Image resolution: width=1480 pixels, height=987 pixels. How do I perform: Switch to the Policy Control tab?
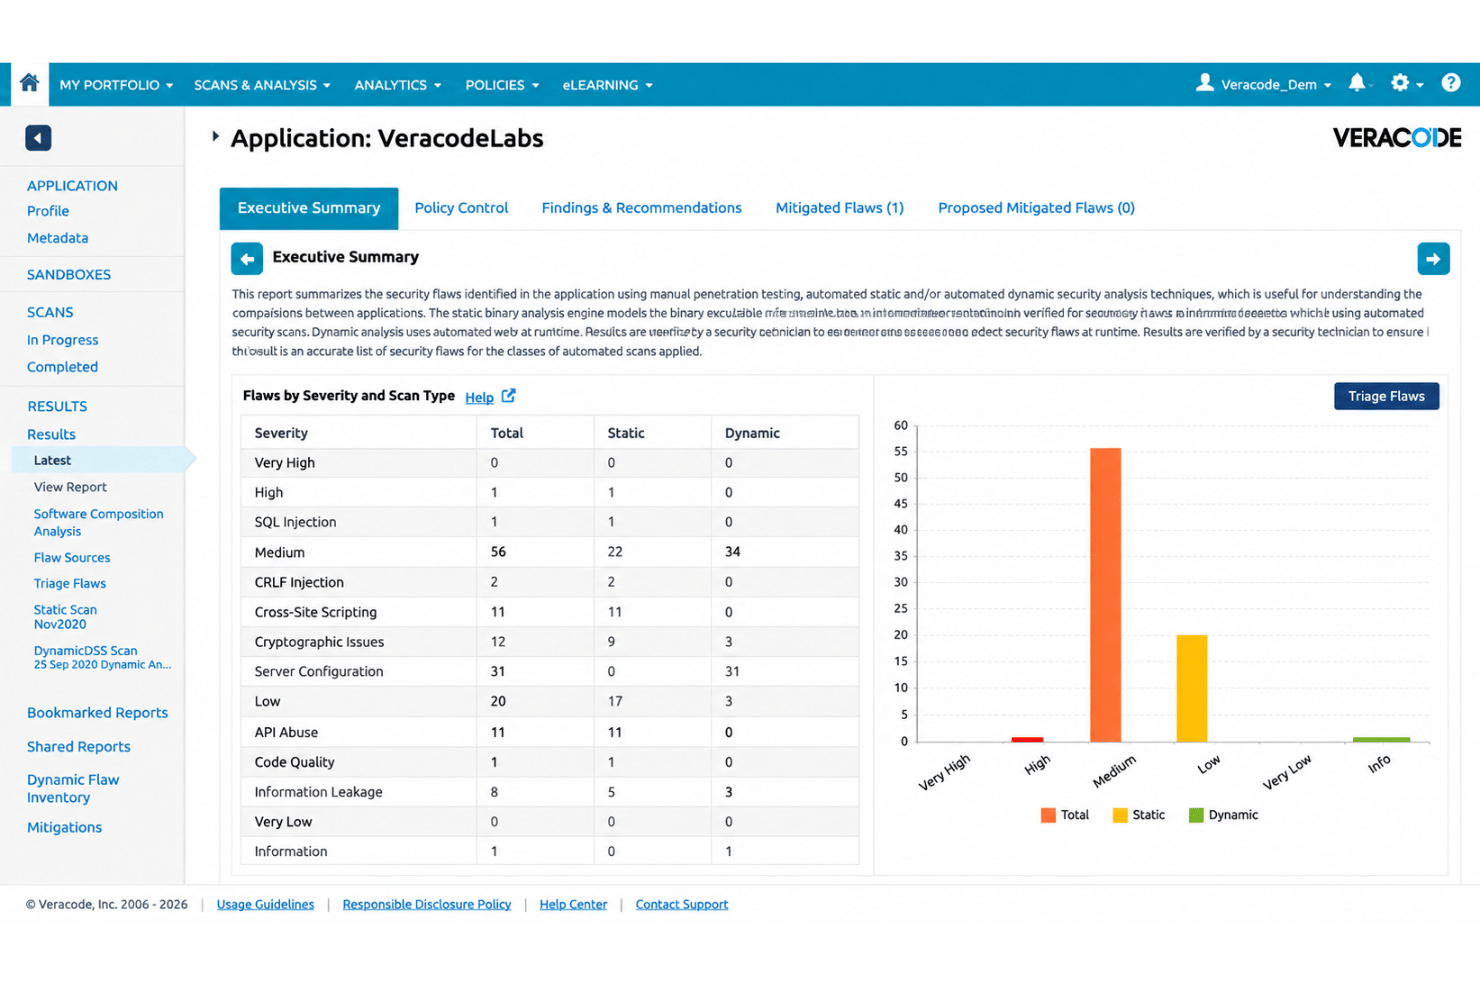(x=461, y=208)
